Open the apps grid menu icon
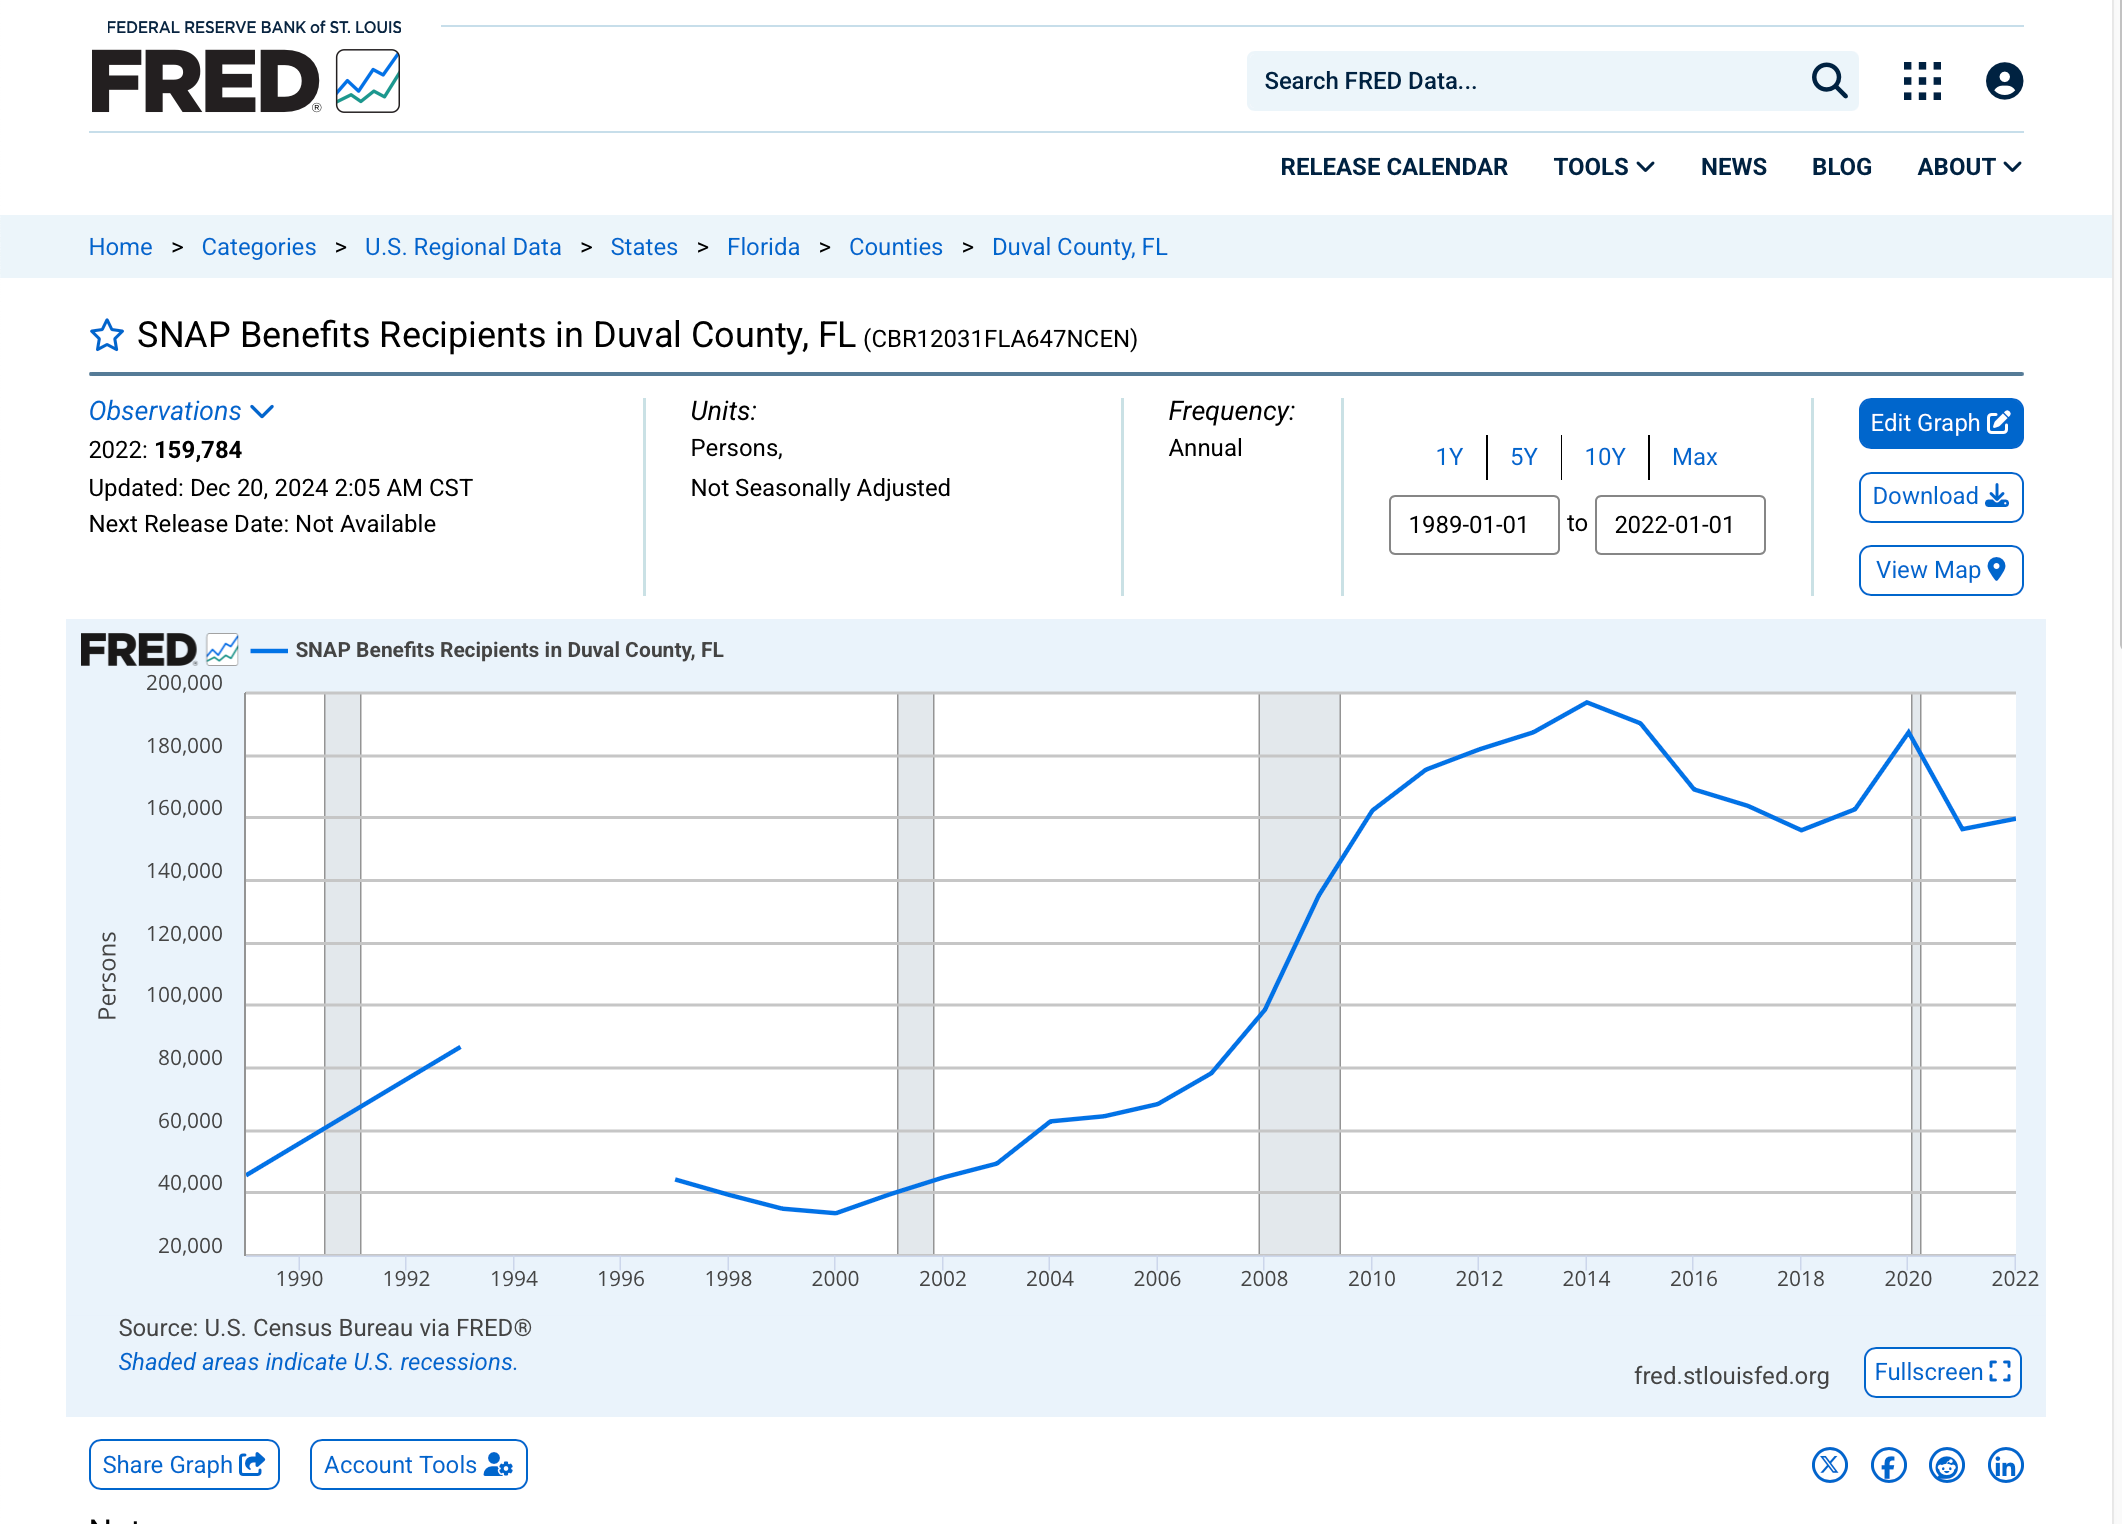2122x1524 pixels. (x=1921, y=81)
